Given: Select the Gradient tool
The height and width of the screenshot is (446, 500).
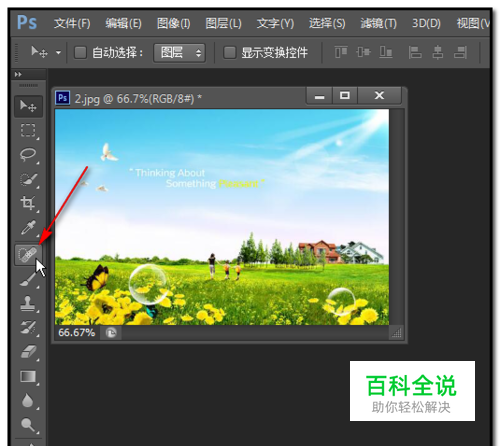Looking at the screenshot, I should click(28, 377).
